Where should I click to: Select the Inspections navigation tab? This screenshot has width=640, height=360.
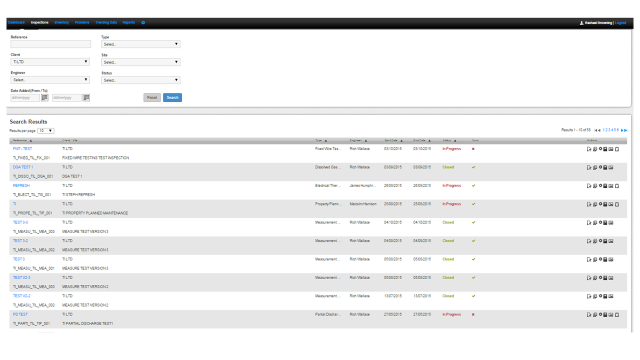[x=40, y=22]
